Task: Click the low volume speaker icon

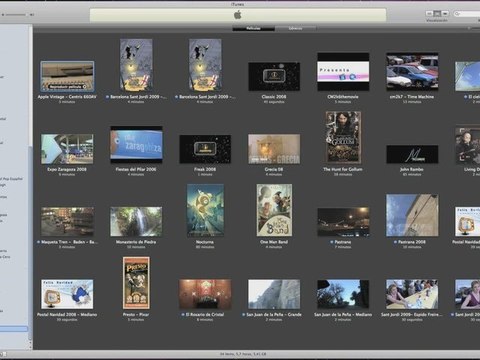Action: coord(3,15)
